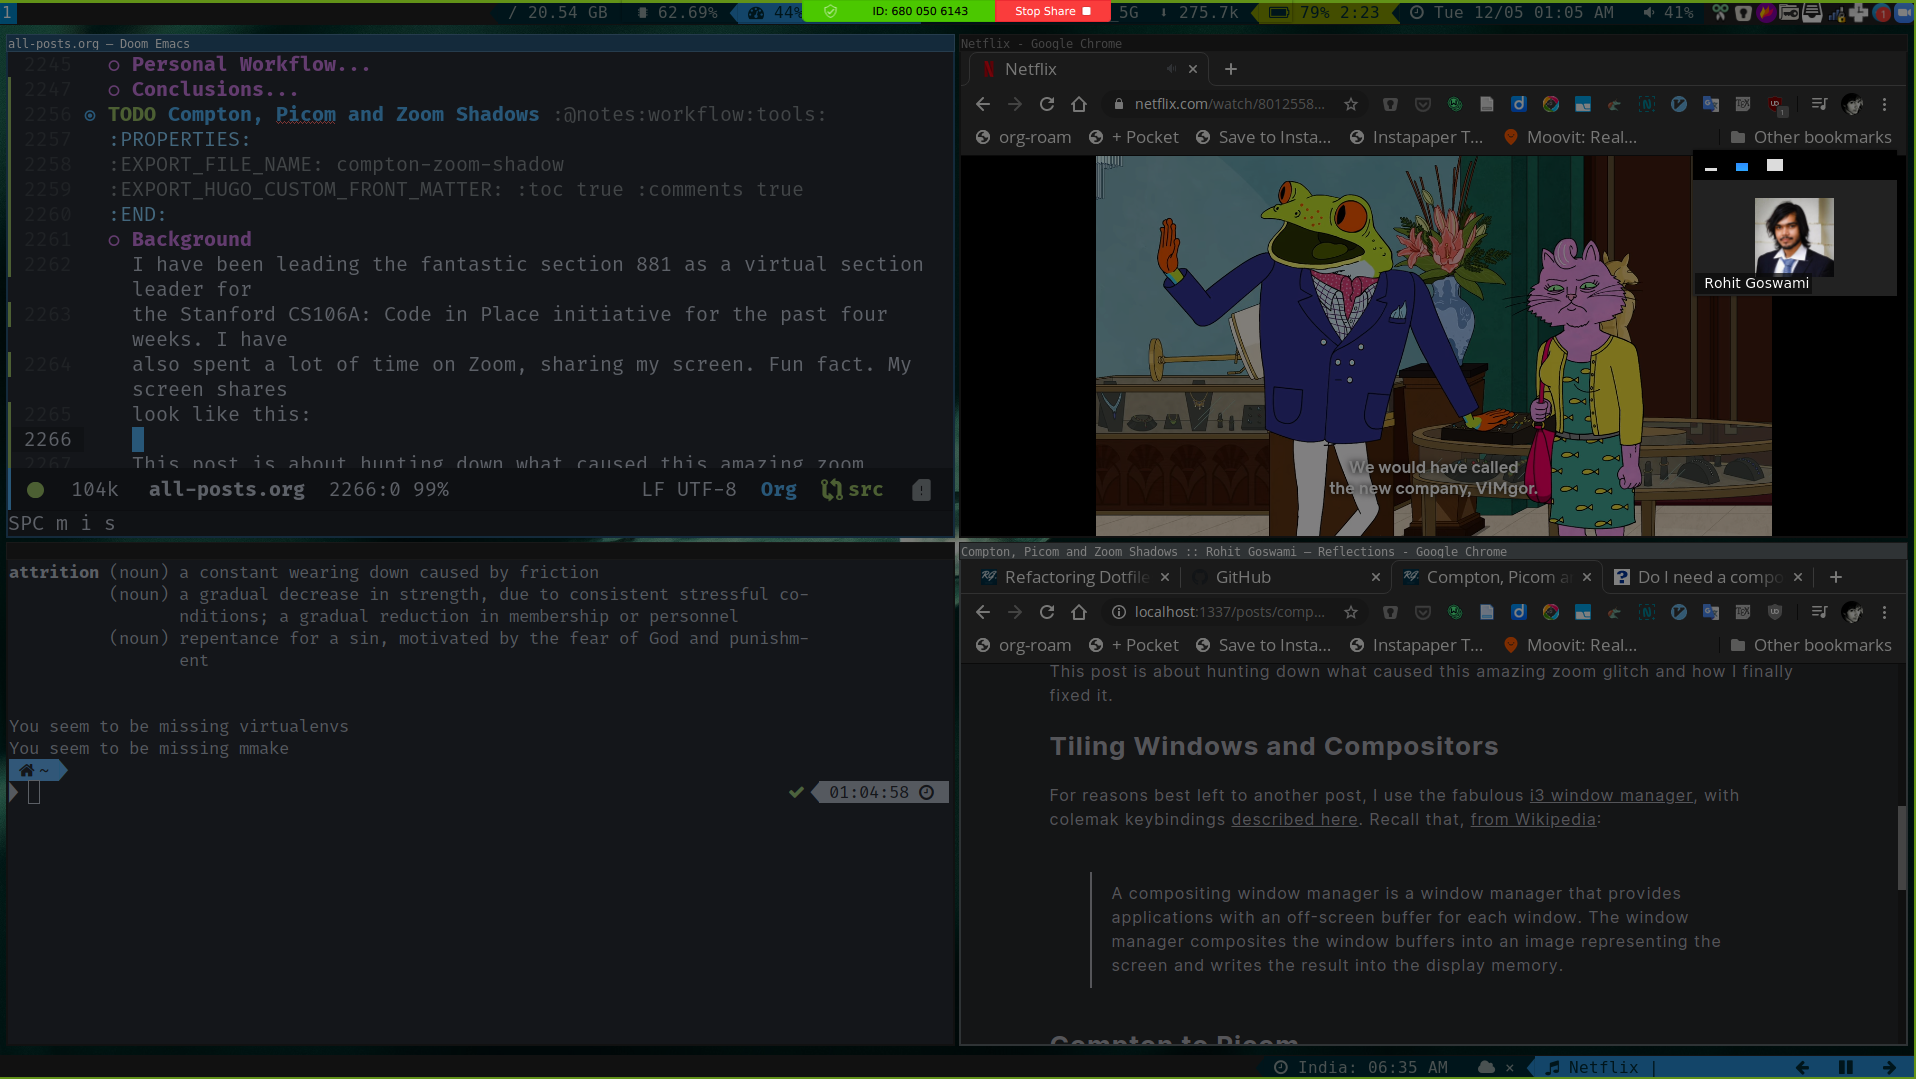Click the src branch indicator in modeline
The image size is (1916, 1079).
click(852, 489)
